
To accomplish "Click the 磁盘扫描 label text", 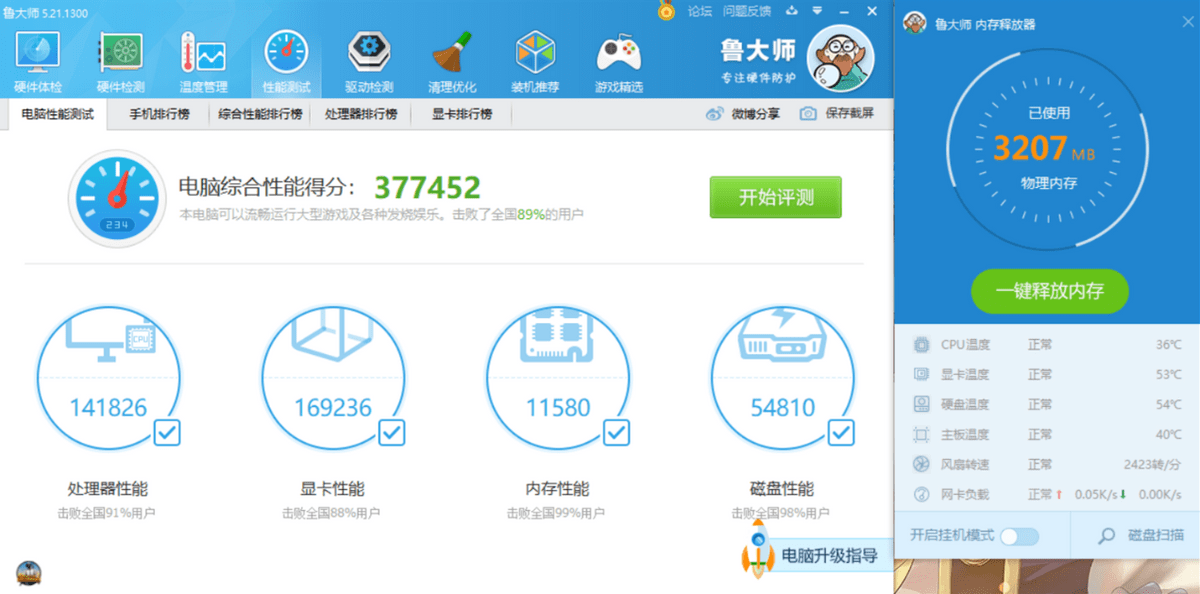I will pyautogui.click(x=1156, y=536).
